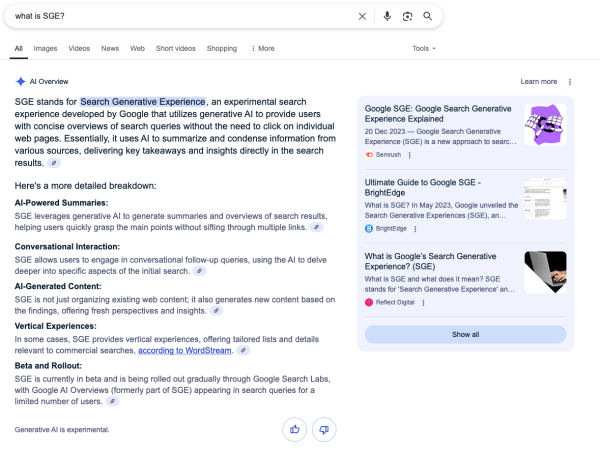Screen dimensions: 600x450
Task: Click the thumbs down feedback button
Action: click(x=324, y=429)
